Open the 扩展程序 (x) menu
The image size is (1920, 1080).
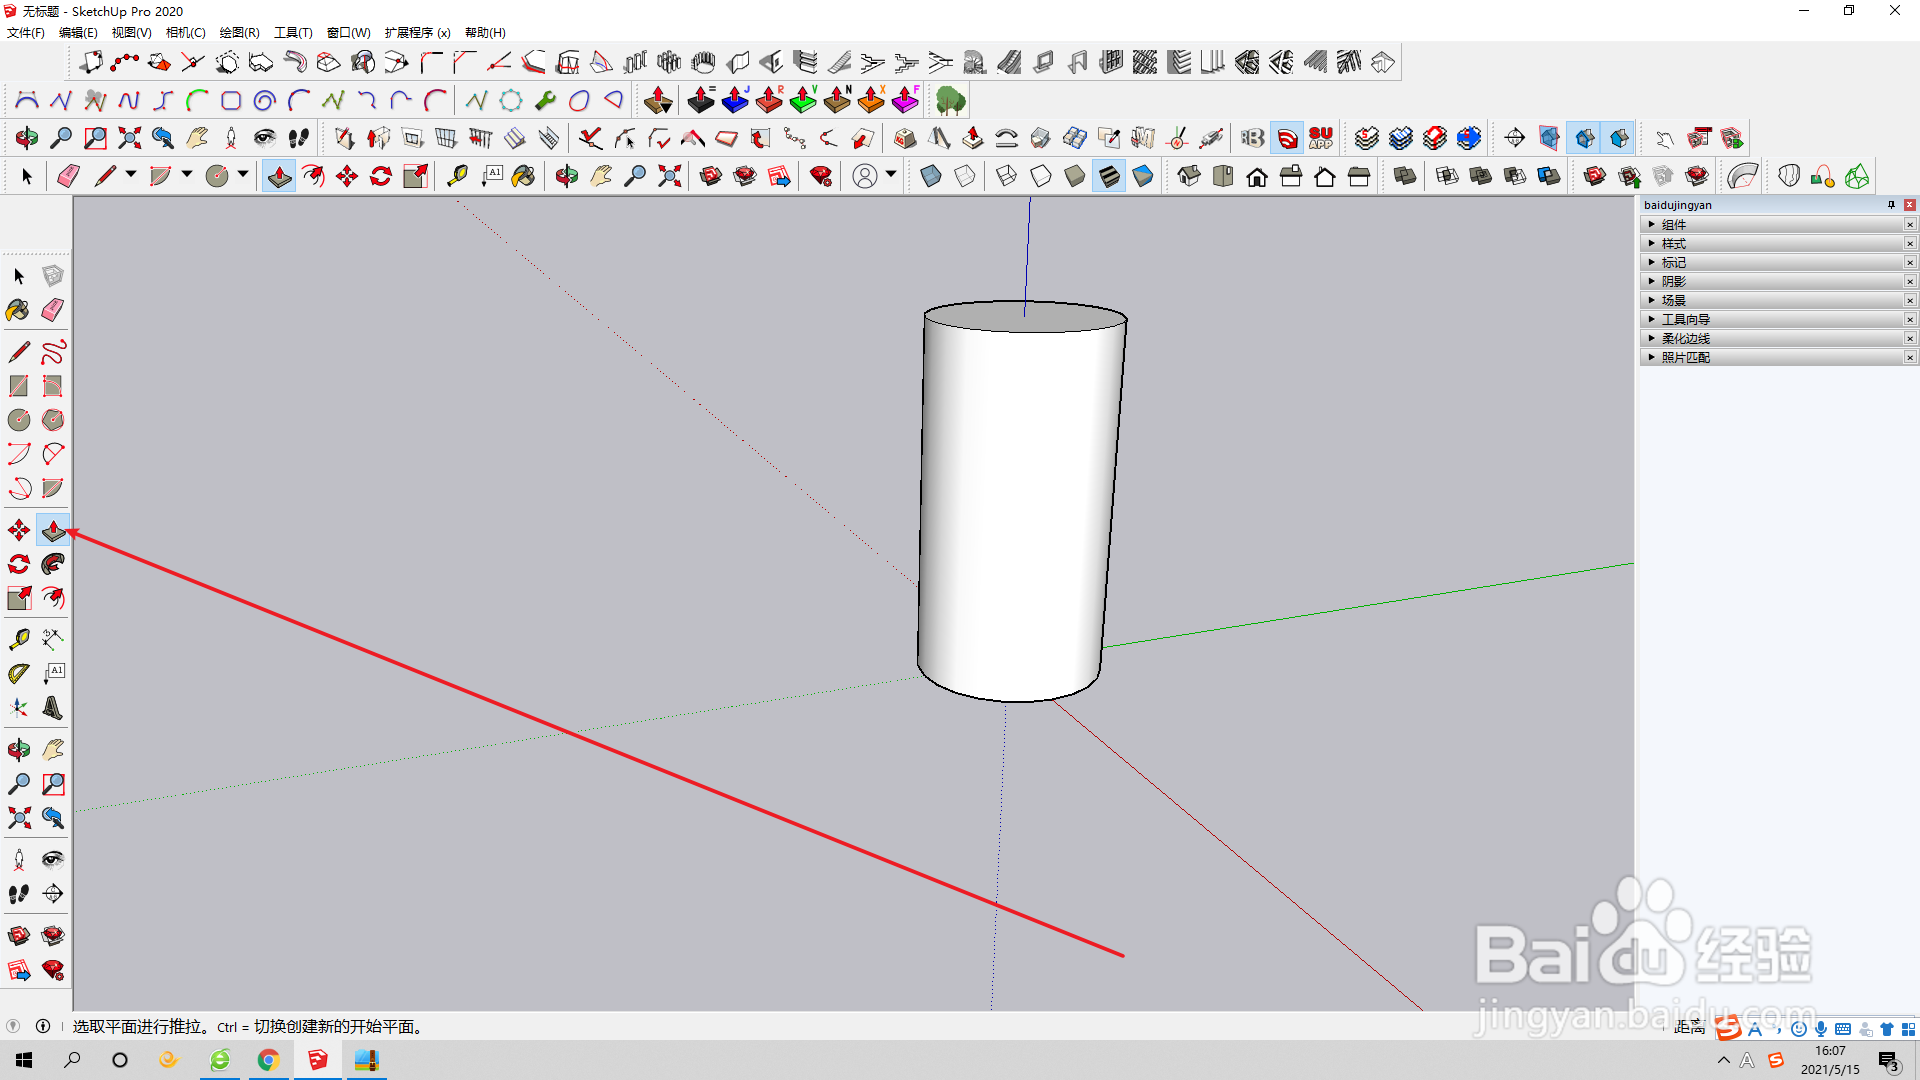point(417,33)
